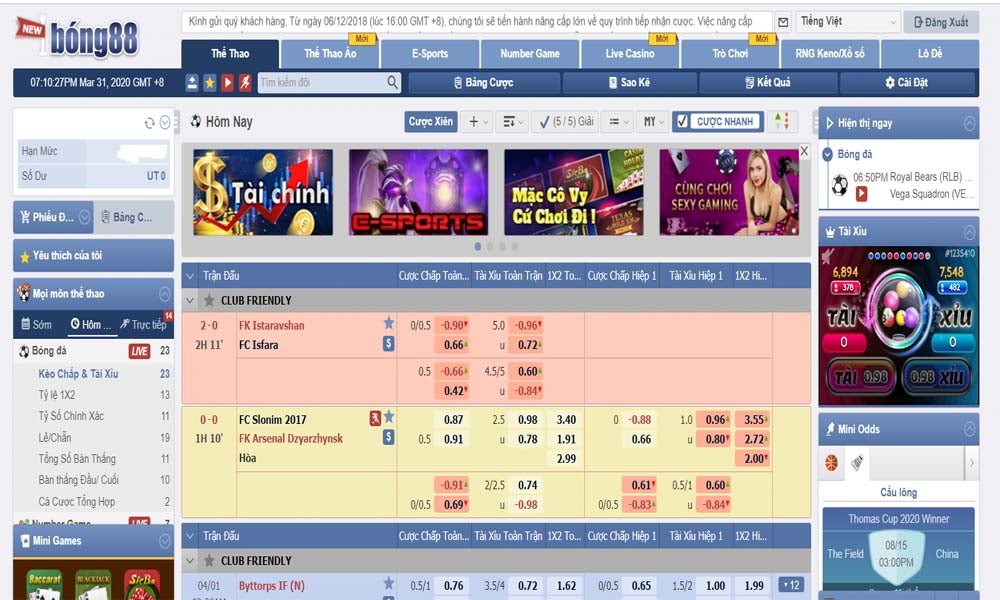Image resolution: width=1000 pixels, height=600 pixels.
Task: Switch to the Live Casino tab
Action: [x=630, y=53]
